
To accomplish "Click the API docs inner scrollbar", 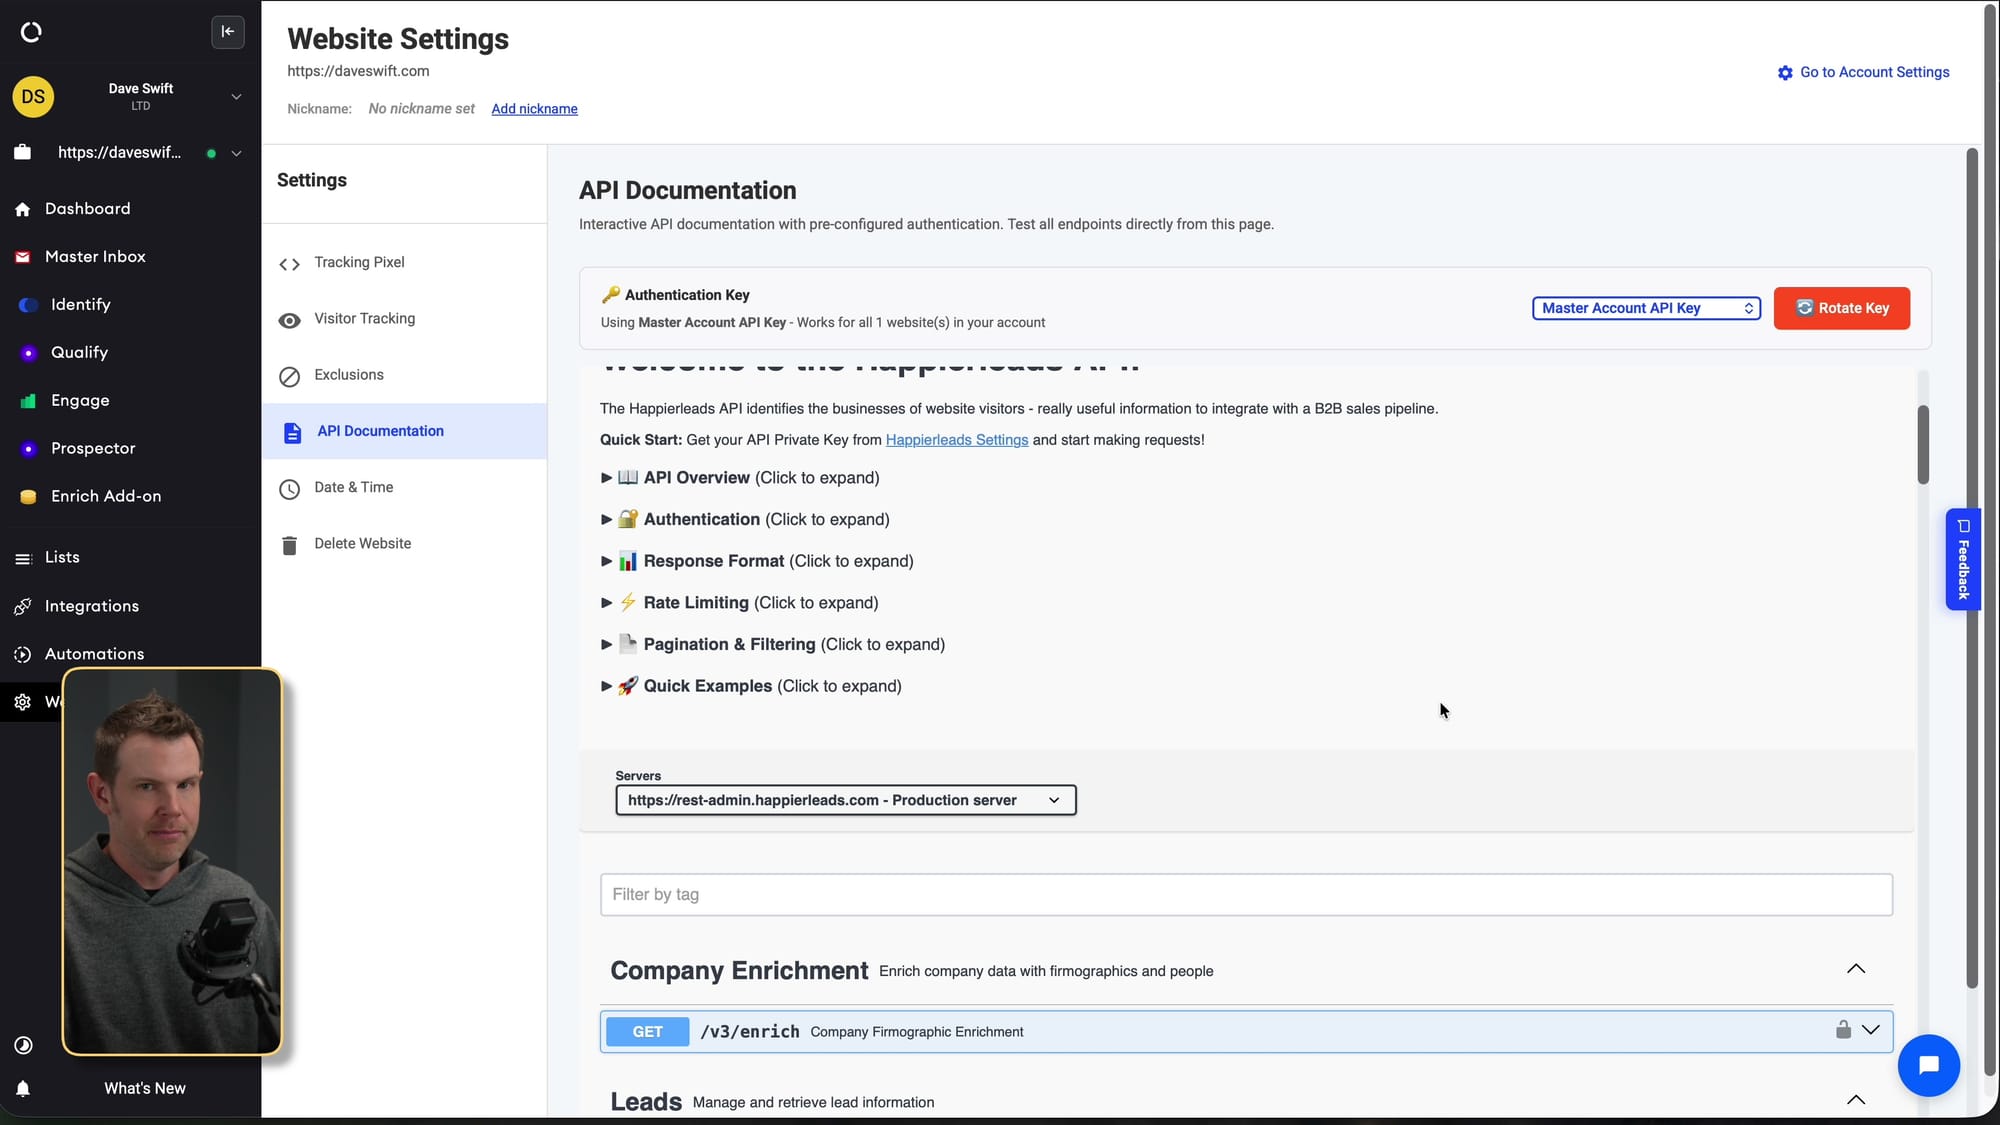I will 1922,445.
